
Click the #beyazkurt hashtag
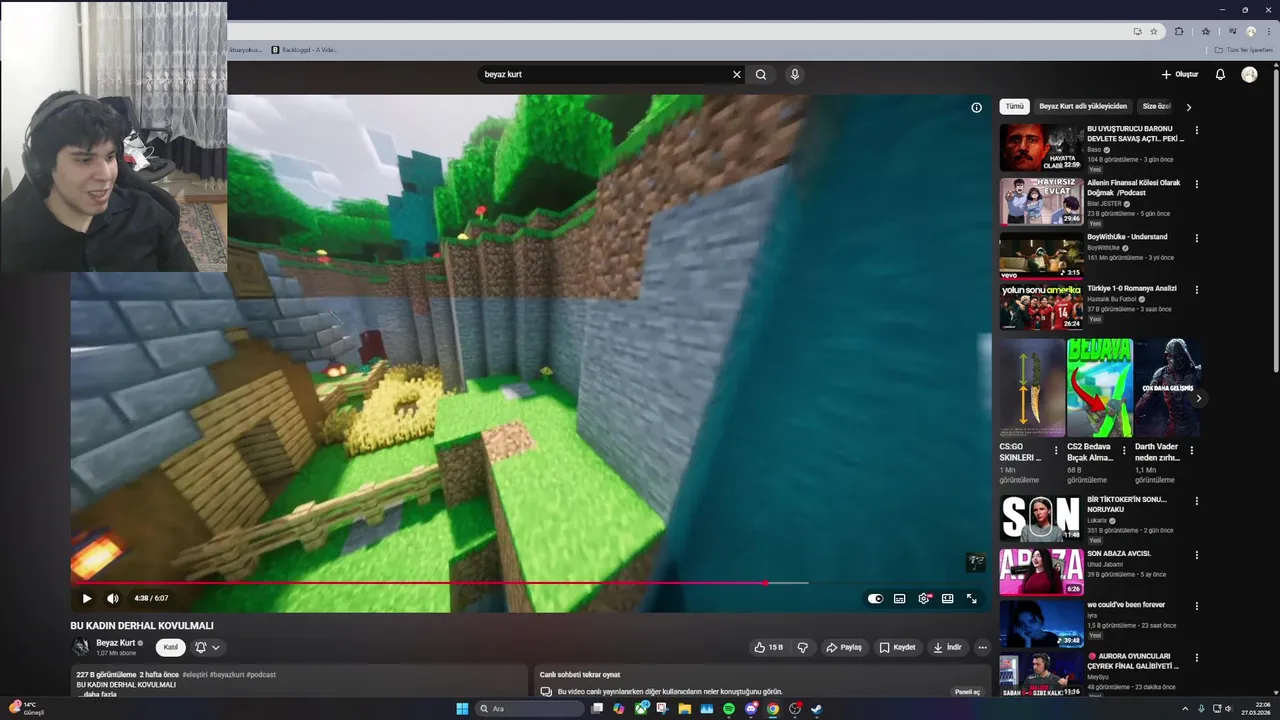(x=229, y=675)
